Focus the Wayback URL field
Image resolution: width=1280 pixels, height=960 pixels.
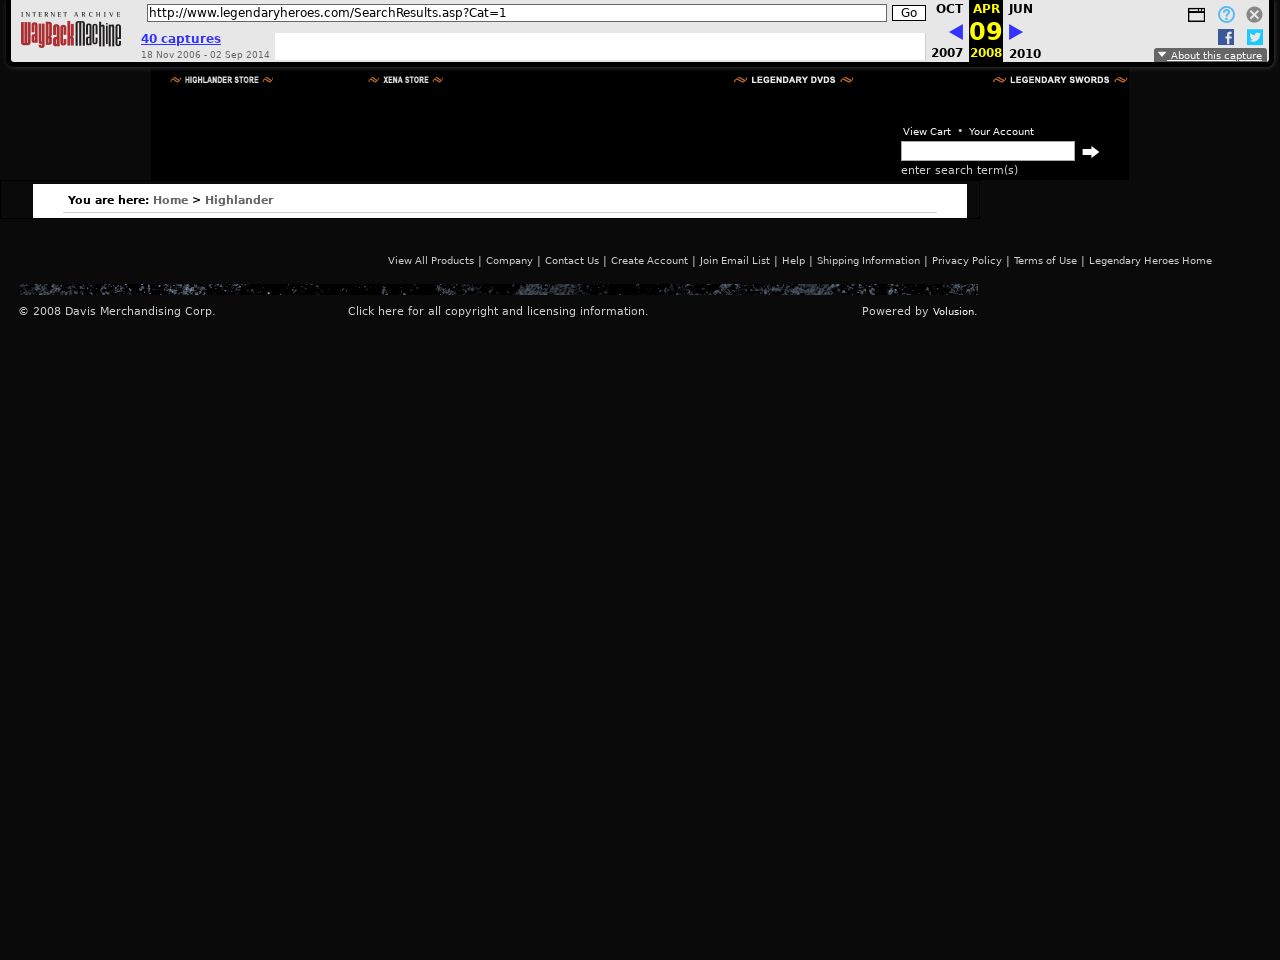pyautogui.click(x=516, y=13)
